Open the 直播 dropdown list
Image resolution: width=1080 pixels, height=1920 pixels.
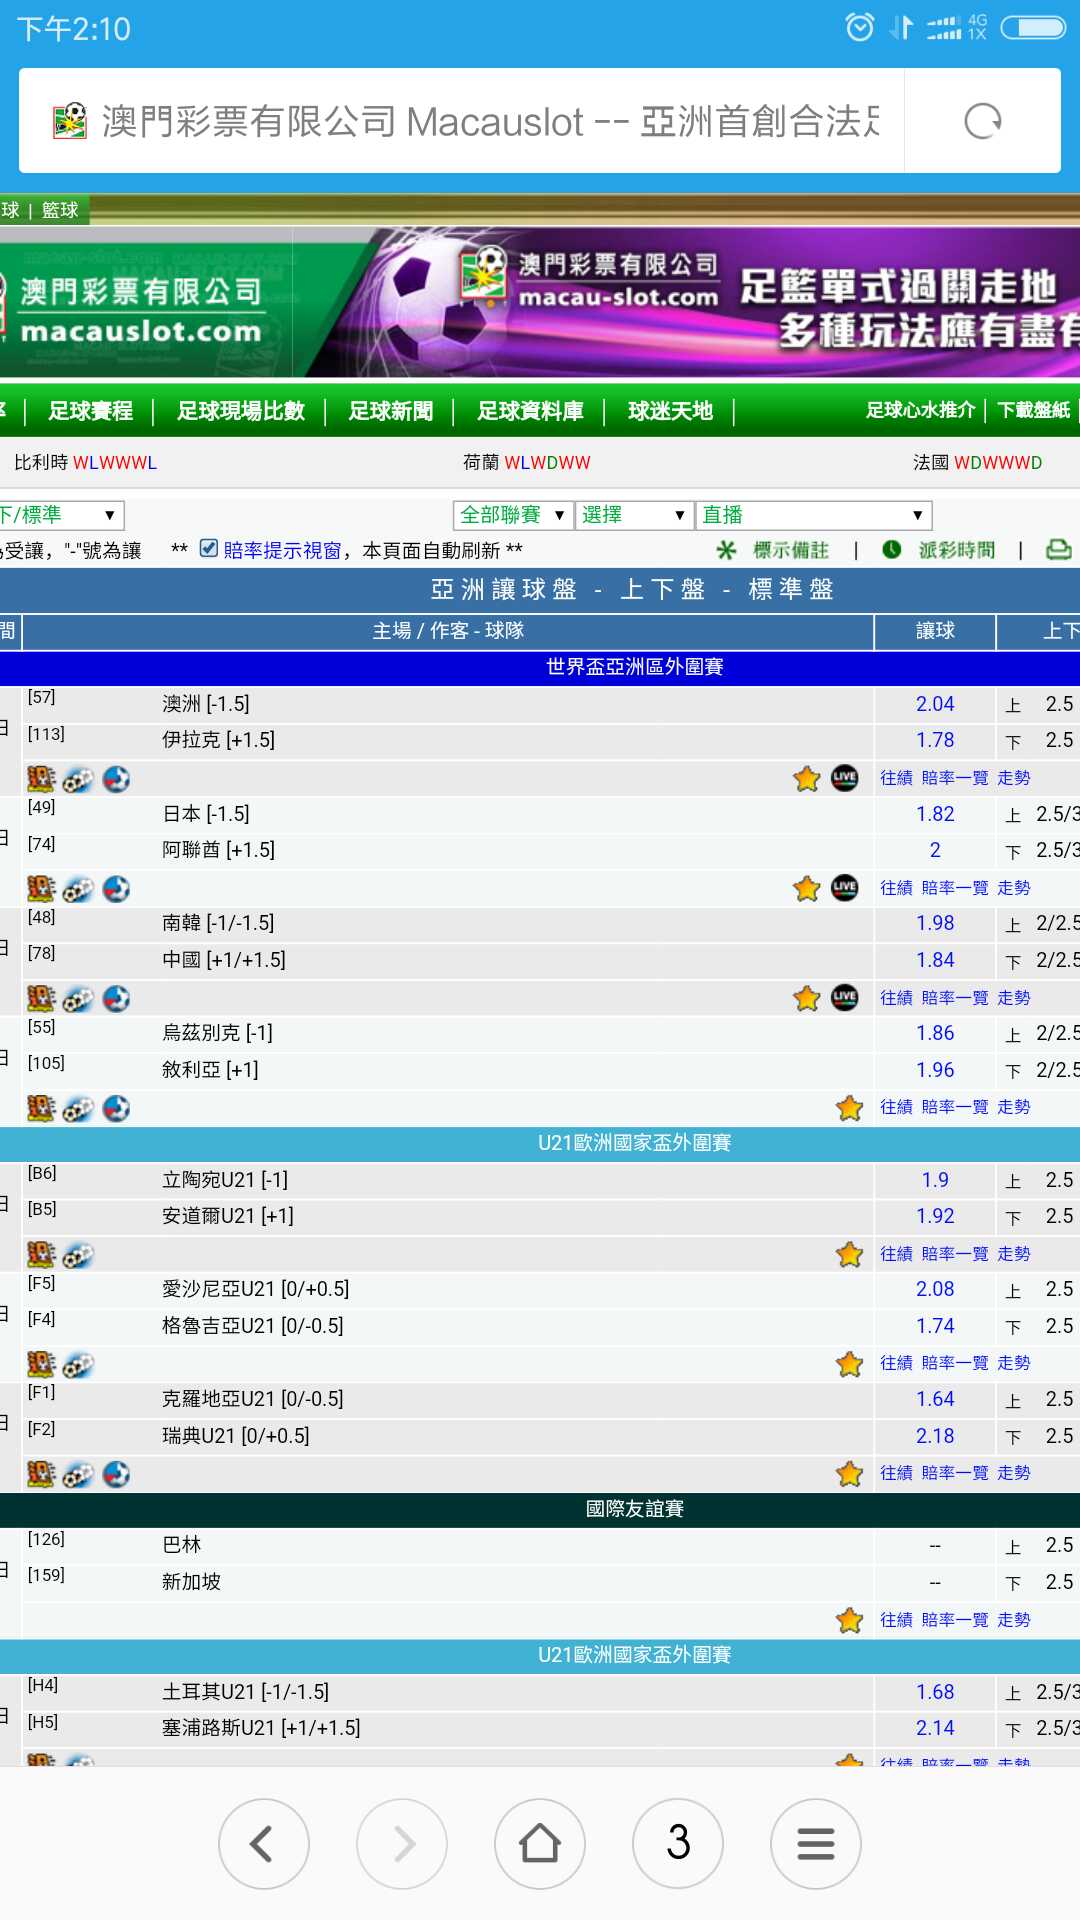pyautogui.click(x=813, y=515)
